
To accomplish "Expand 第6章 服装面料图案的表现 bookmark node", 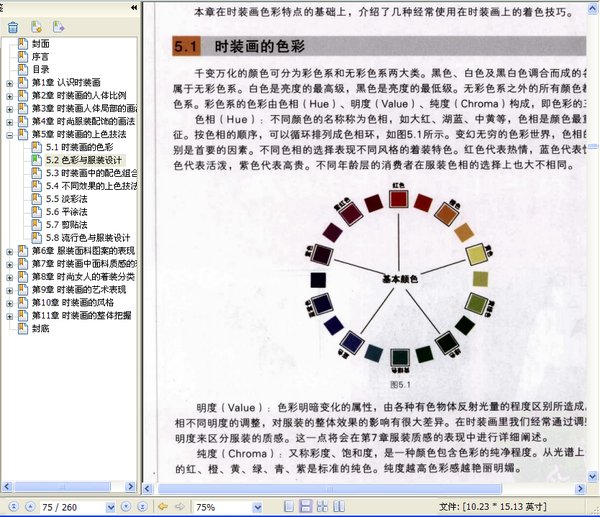I will 10,251.
